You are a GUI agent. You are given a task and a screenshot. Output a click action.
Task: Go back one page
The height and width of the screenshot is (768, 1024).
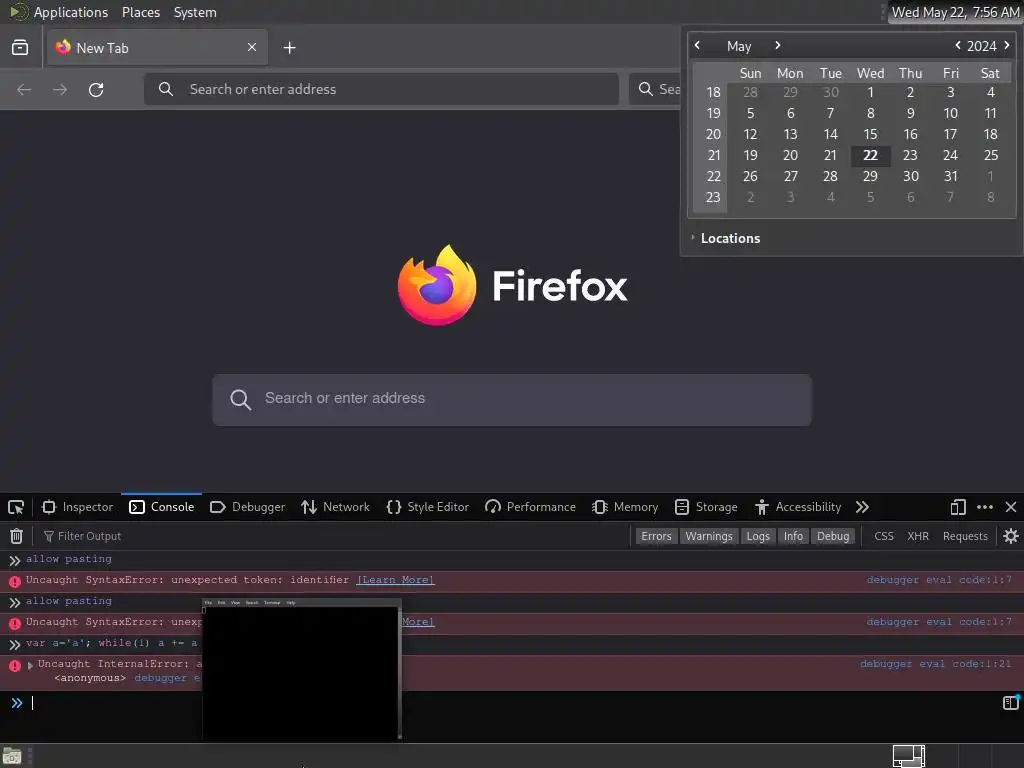coord(24,89)
